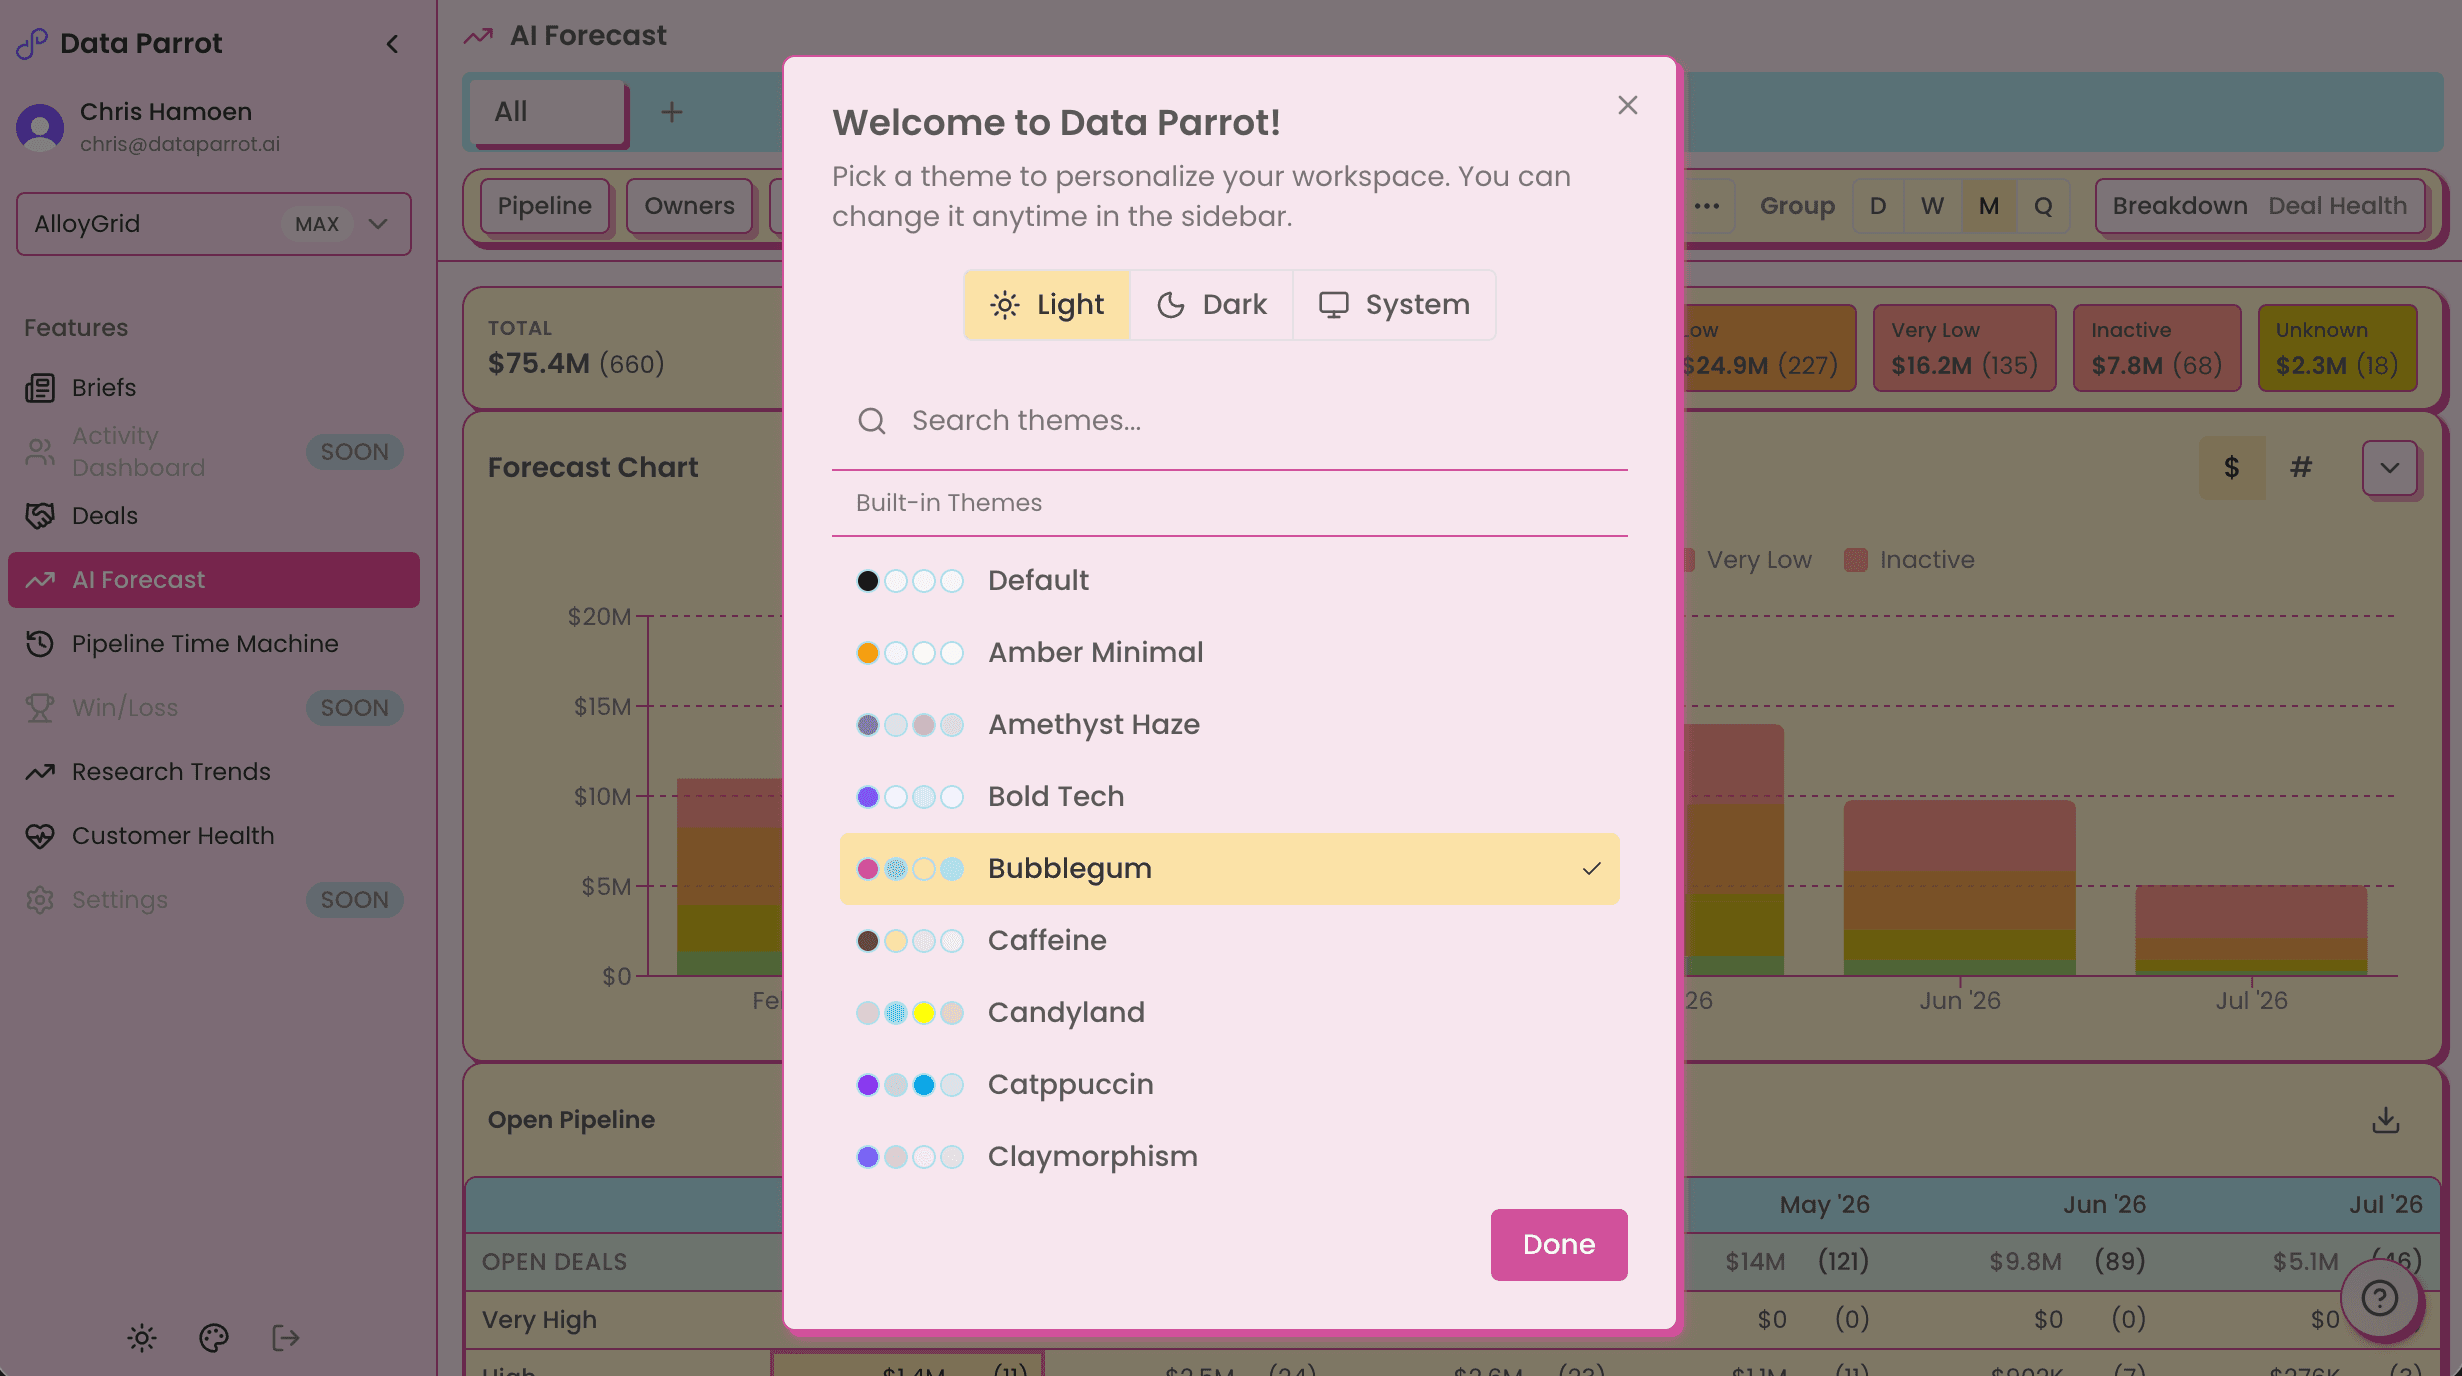Select the Deals handshake icon
This screenshot has width=2462, height=1376.
point(40,515)
